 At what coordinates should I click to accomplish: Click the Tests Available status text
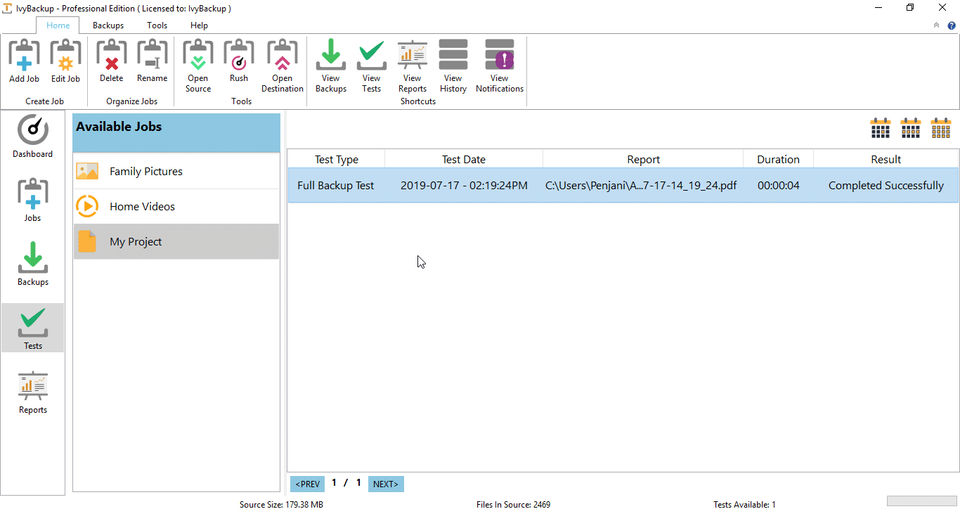point(744,505)
